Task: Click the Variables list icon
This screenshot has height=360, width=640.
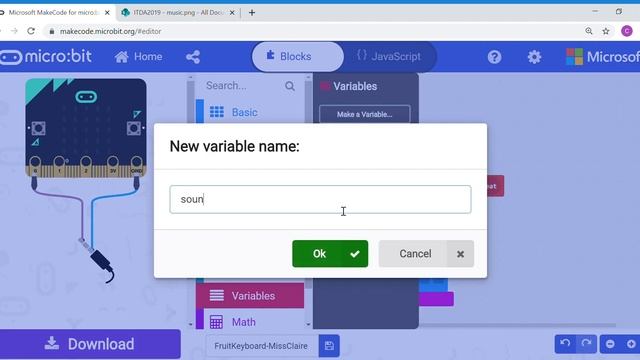Action: coord(217,296)
